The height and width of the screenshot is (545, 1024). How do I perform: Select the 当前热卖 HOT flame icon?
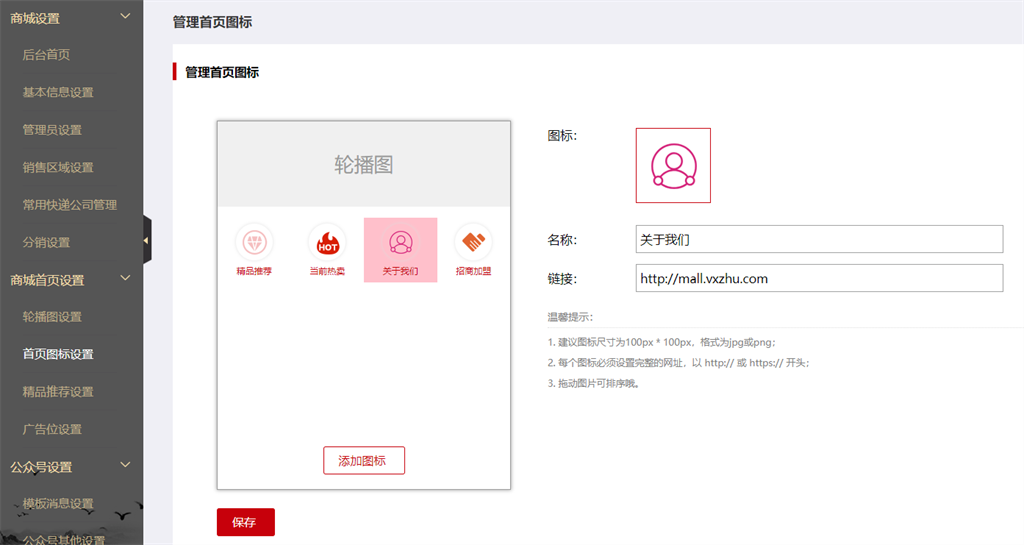[327, 242]
